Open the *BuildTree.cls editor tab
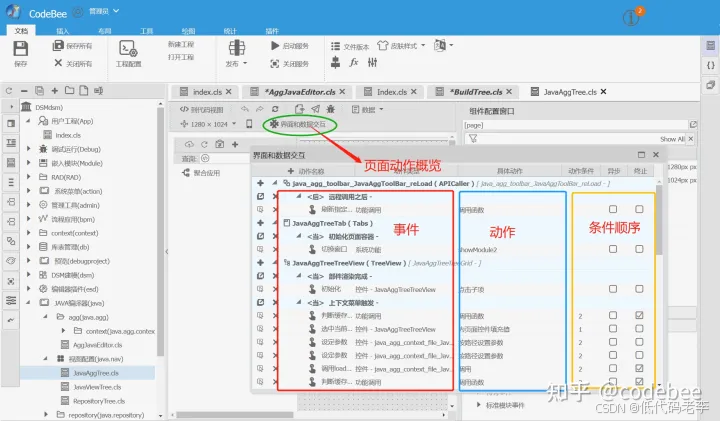The image size is (720, 421). (474, 92)
